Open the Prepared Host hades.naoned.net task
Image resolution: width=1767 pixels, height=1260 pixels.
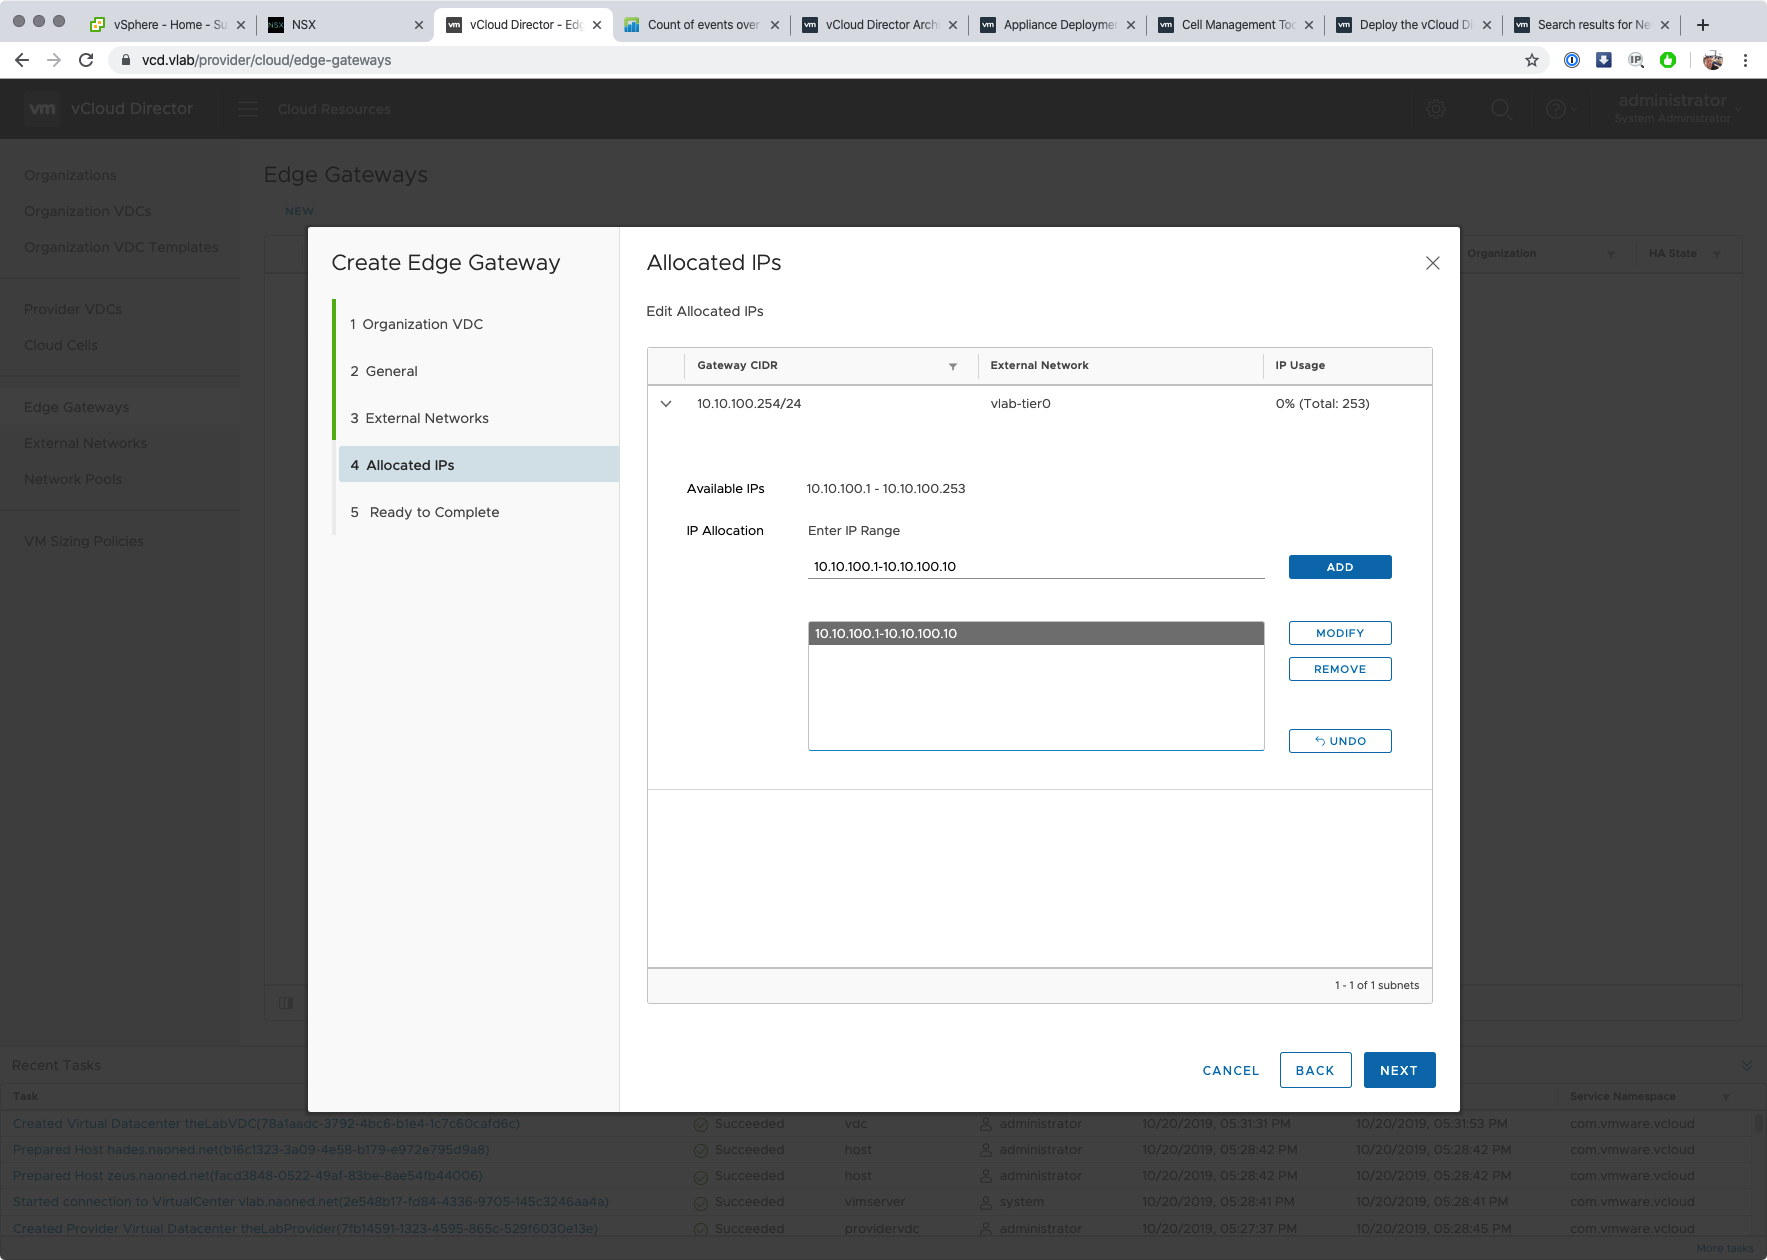[x=251, y=1150]
